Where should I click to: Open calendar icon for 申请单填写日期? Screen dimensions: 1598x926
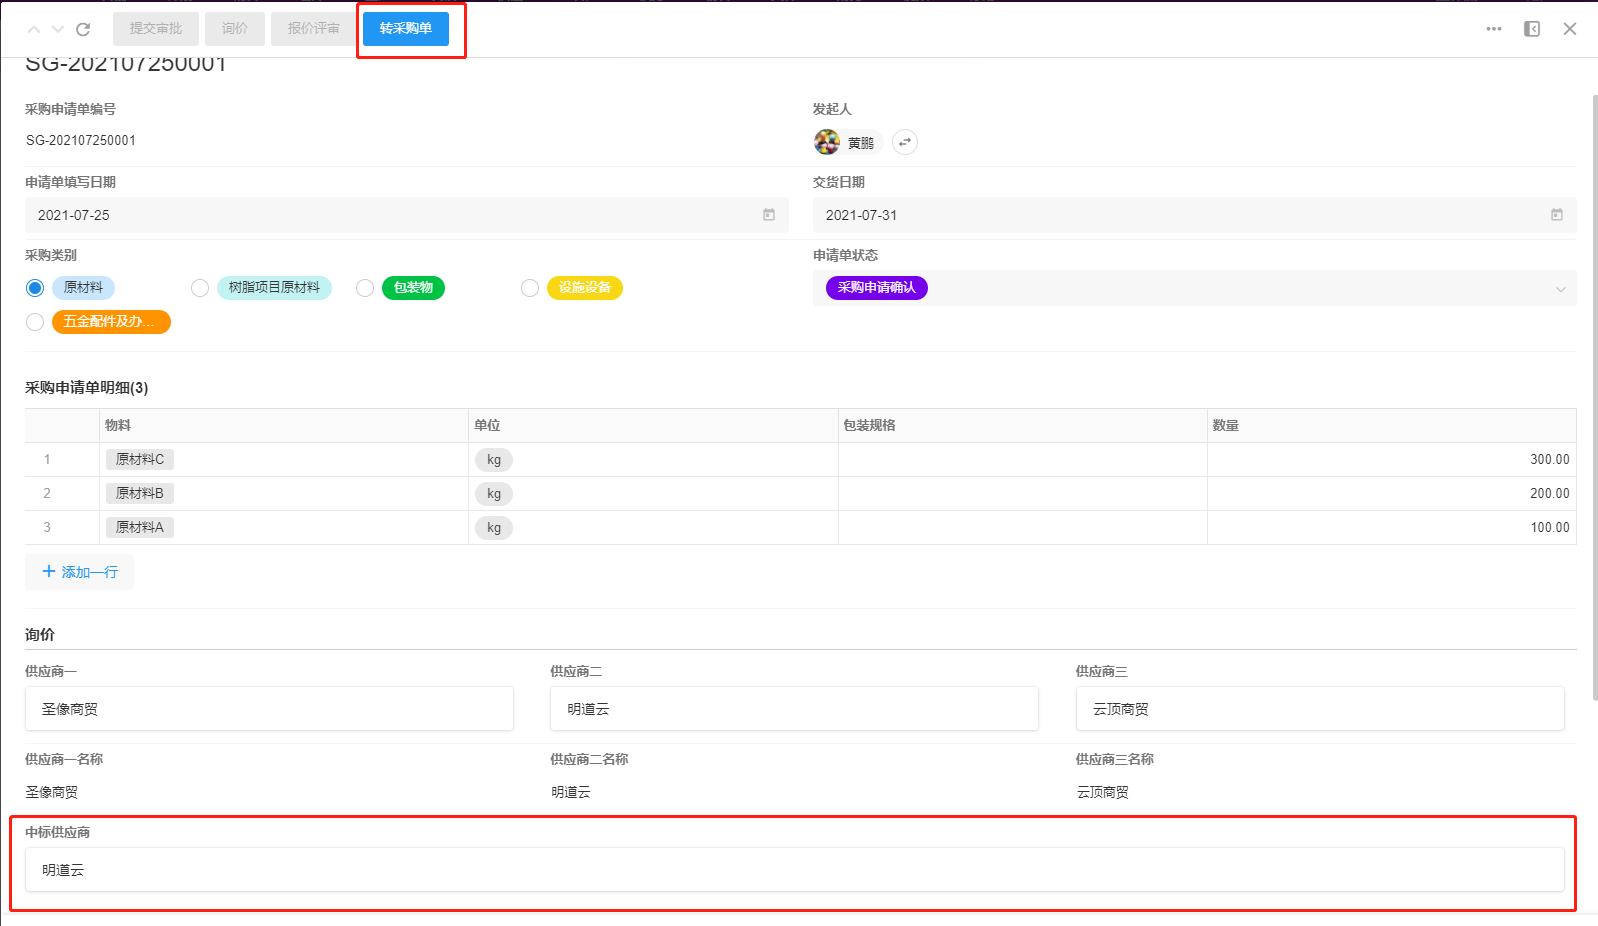[769, 215]
